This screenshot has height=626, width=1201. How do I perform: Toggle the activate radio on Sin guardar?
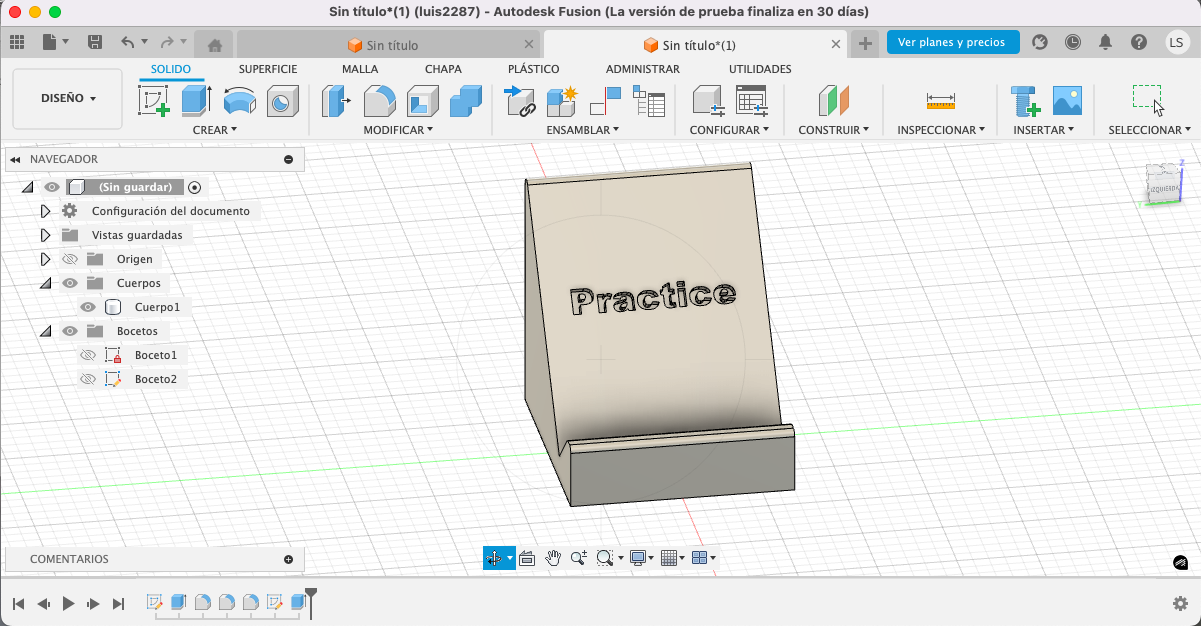click(x=195, y=187)
